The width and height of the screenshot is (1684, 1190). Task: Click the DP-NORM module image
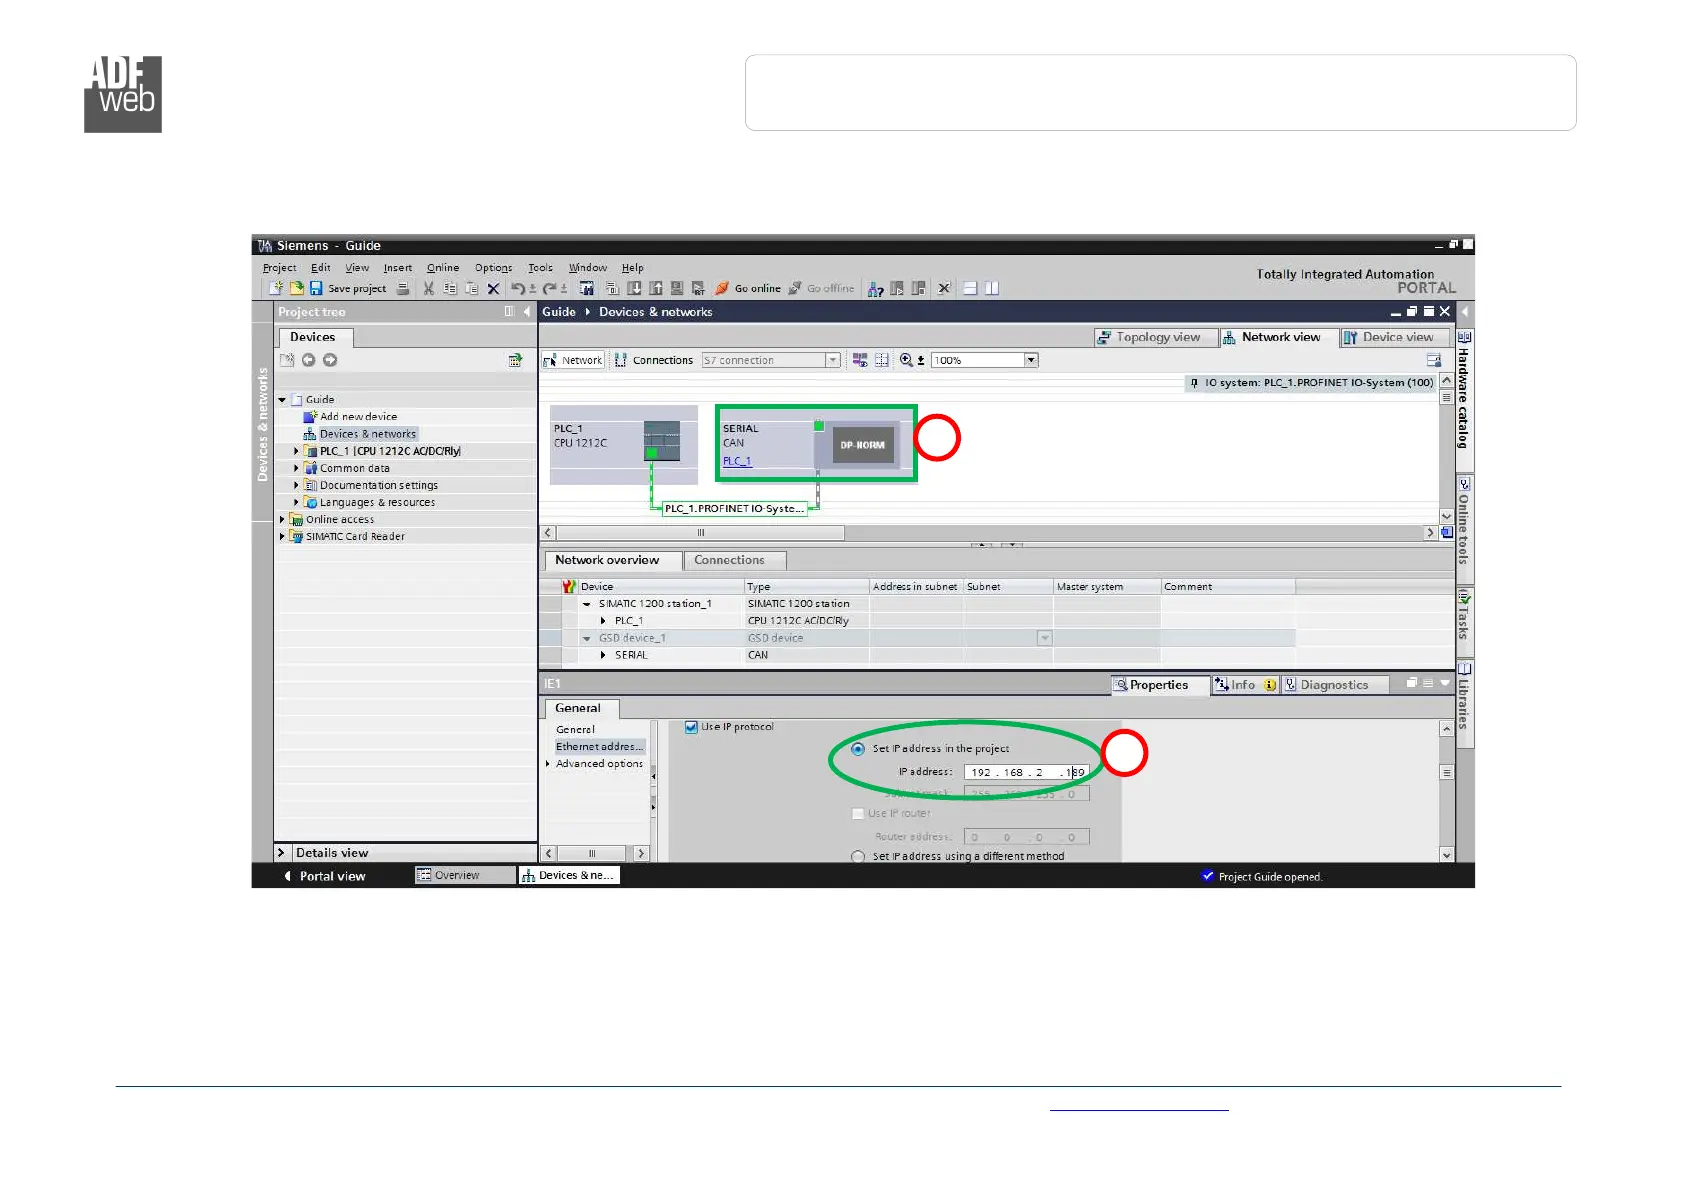coord(862,445)
